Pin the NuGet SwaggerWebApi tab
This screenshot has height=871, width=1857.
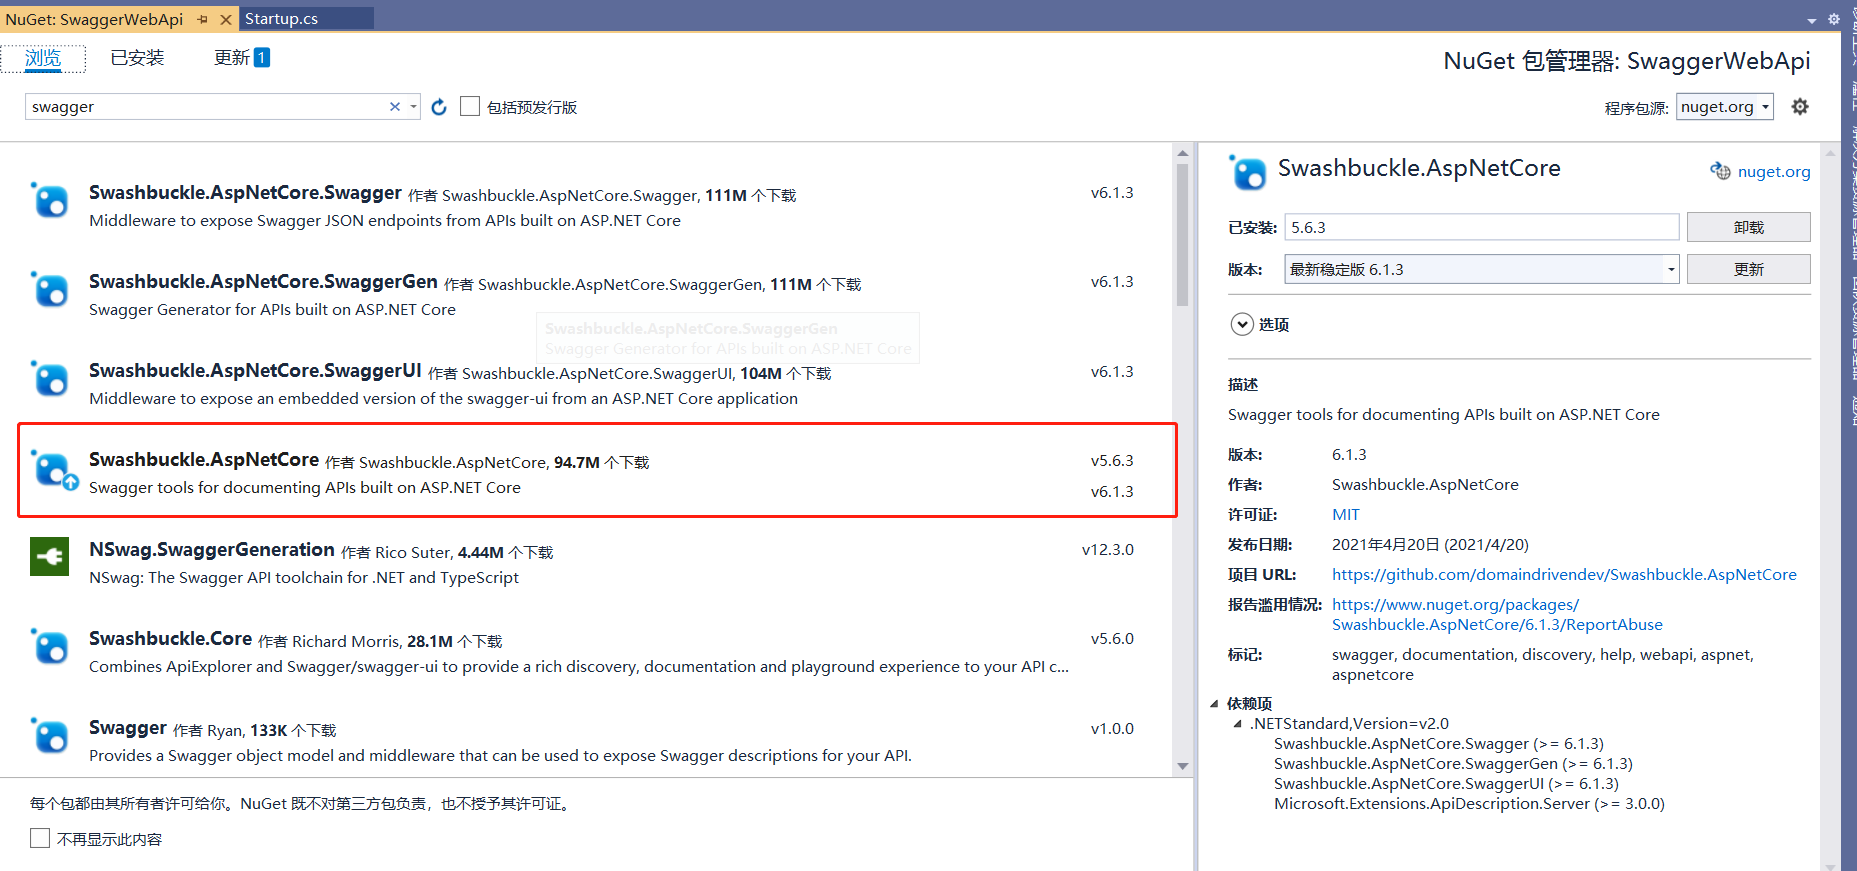pos(203,19)
